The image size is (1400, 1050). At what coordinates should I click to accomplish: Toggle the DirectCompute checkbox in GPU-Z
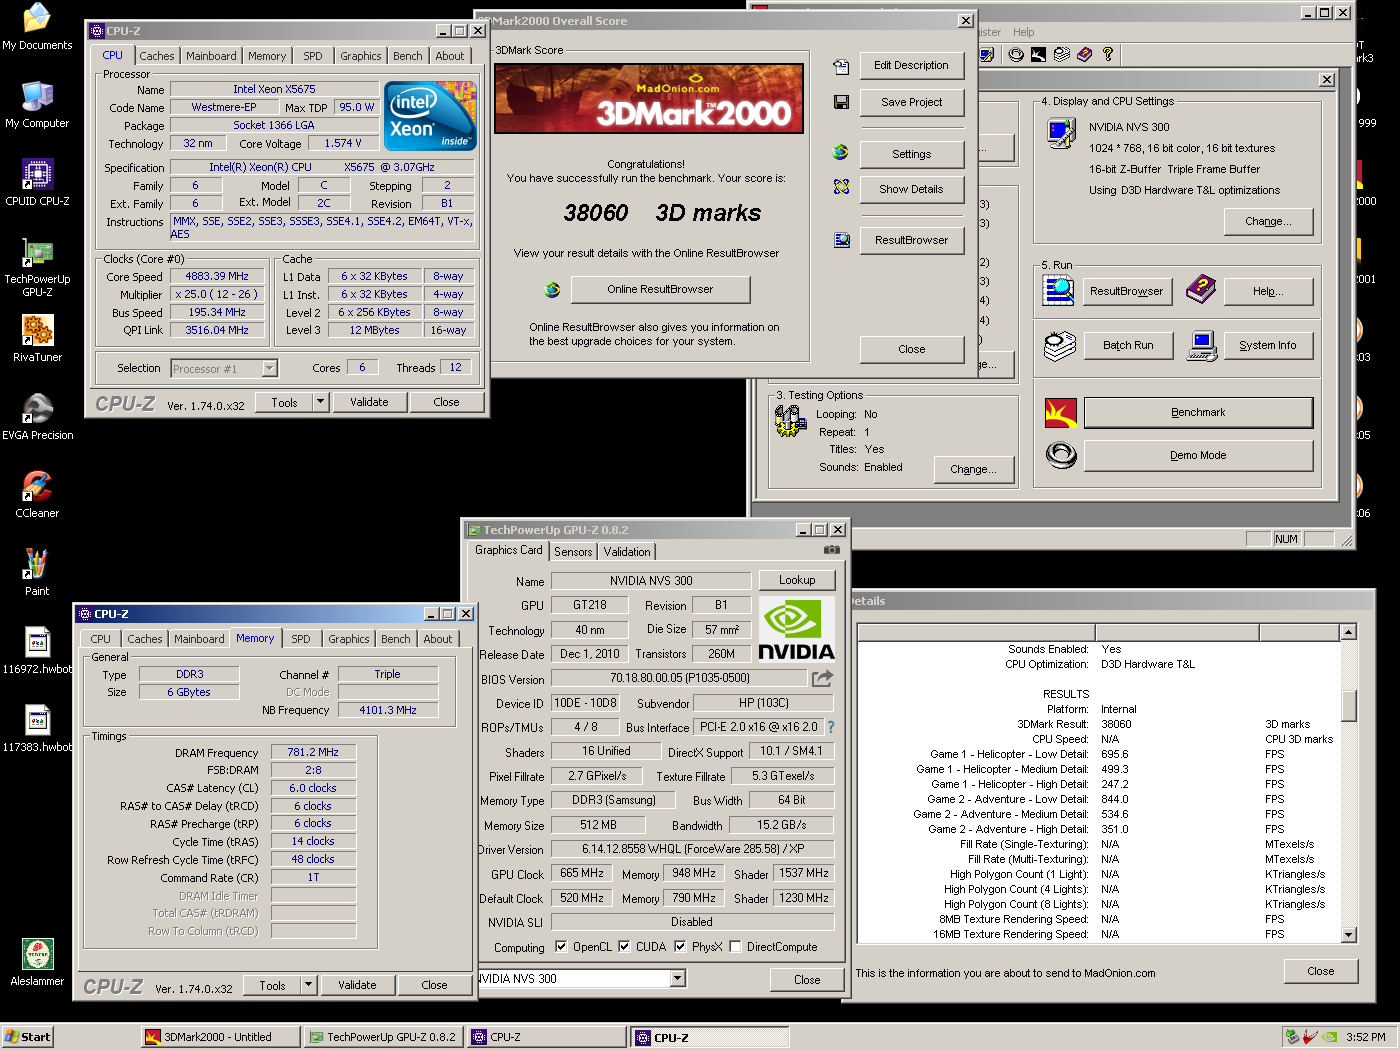click(735, 946)
